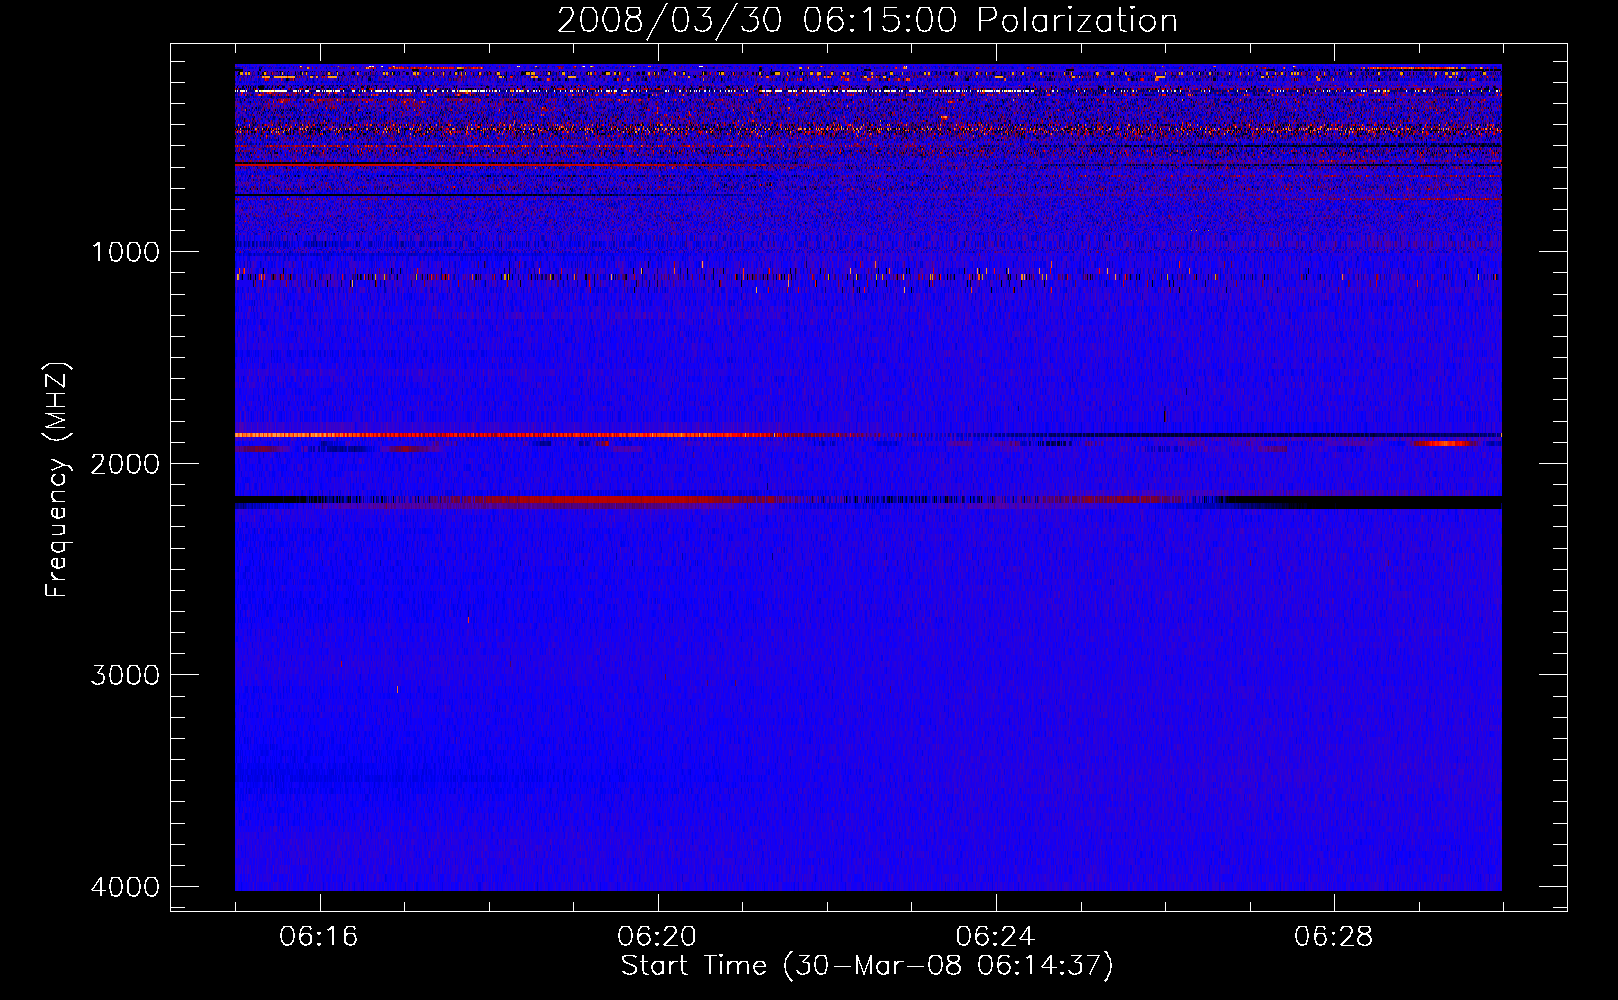Click the "06:20" time tick label

[657, 937]
